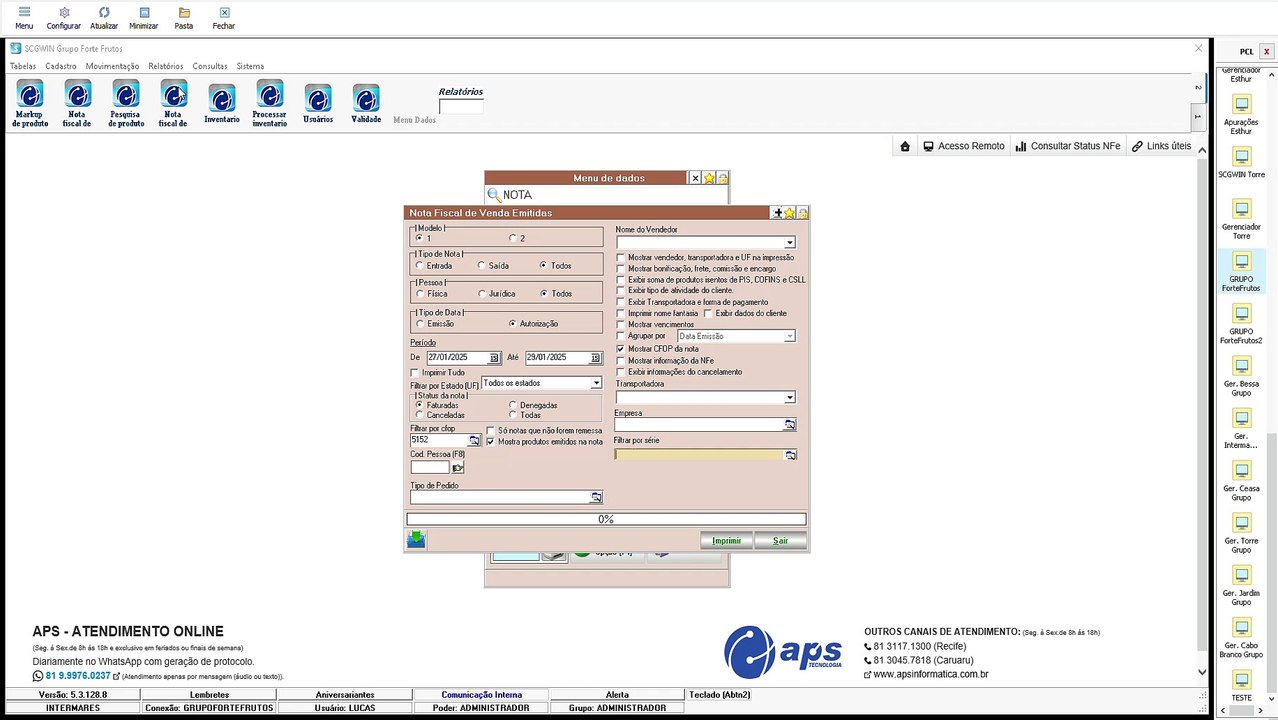This screenshot has height=720, width=1278.
Task: Click the Imprimir button
Action: coord(726,541)
